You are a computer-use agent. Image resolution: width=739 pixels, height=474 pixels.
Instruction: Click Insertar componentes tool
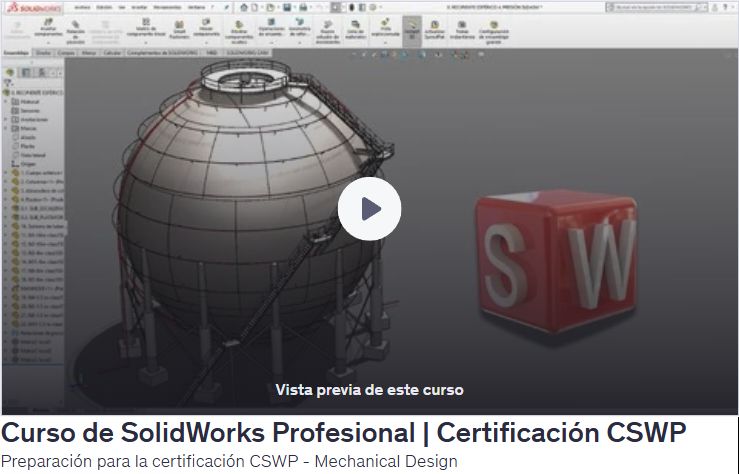click(x=48, y=29)
